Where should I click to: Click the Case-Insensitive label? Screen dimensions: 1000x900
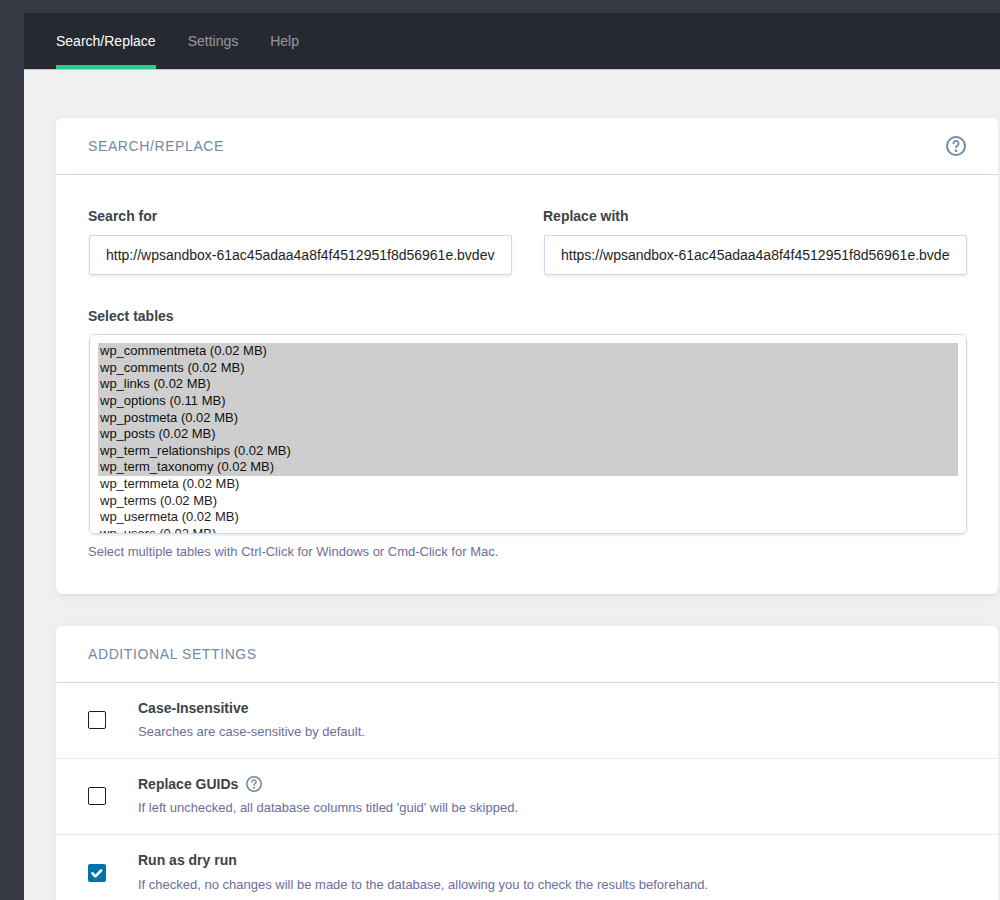(193, 708)
